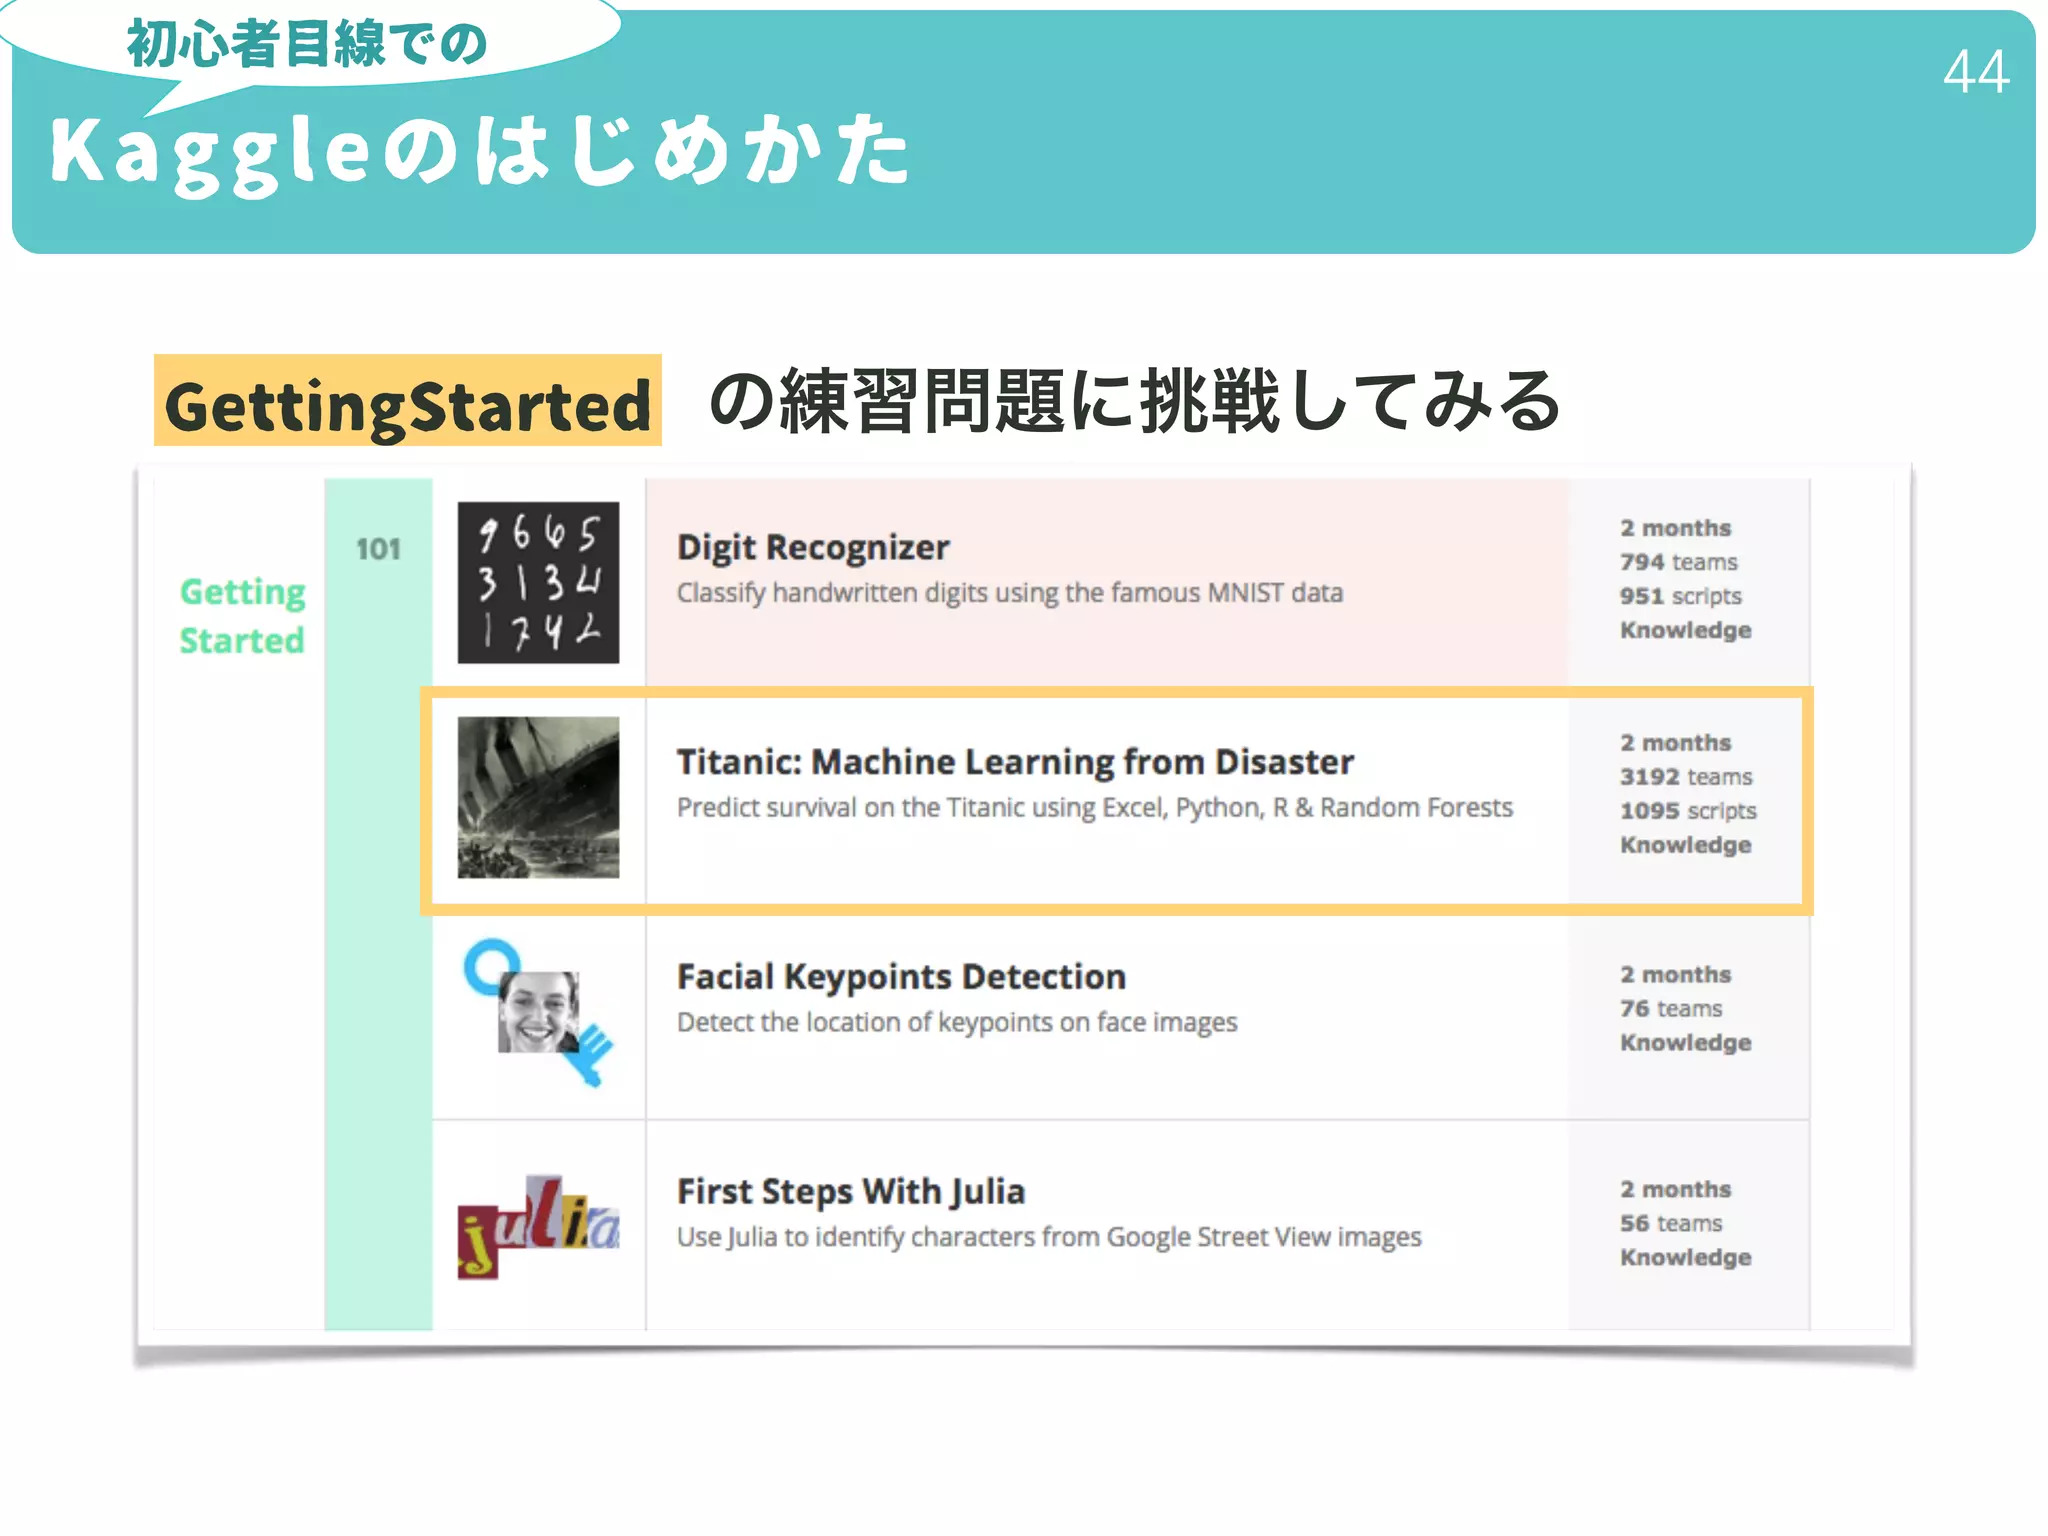The height and width of the screenshot is (1536, 2048).
Task: Click '2 months' in Titanic row
Action: pos(1675,743)
